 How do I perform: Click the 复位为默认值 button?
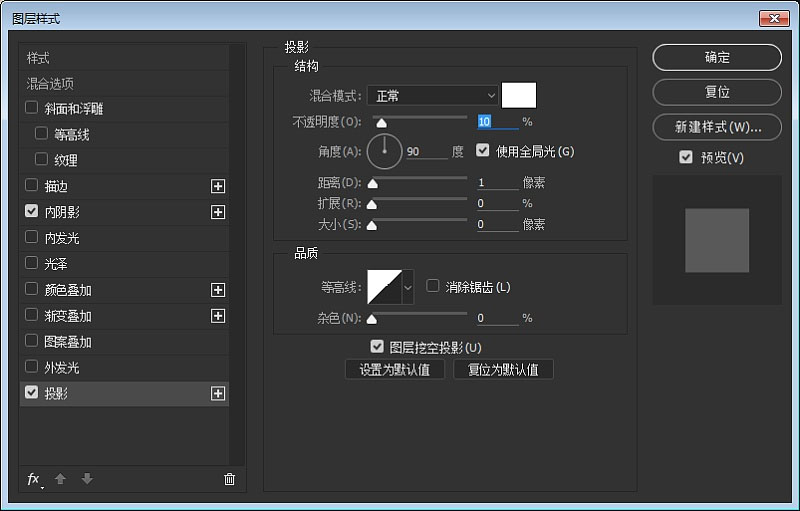pyautogui.click(x=504, y=370)
